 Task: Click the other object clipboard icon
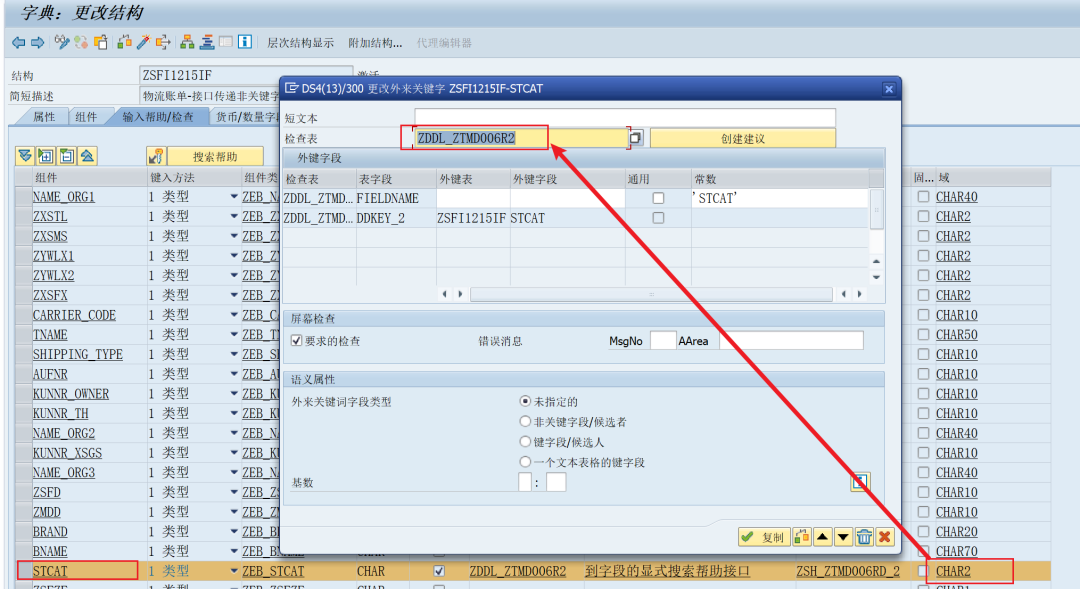click(101, 43)
